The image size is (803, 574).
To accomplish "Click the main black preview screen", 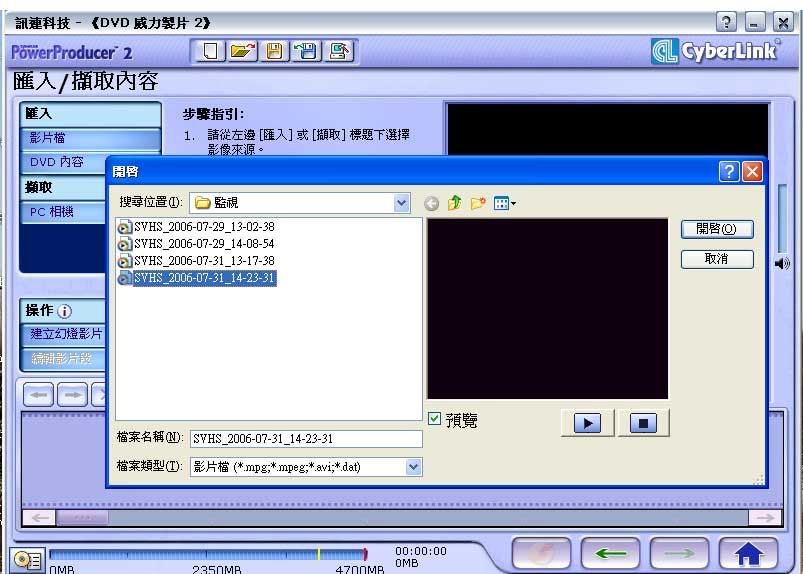I will (608, 129).
